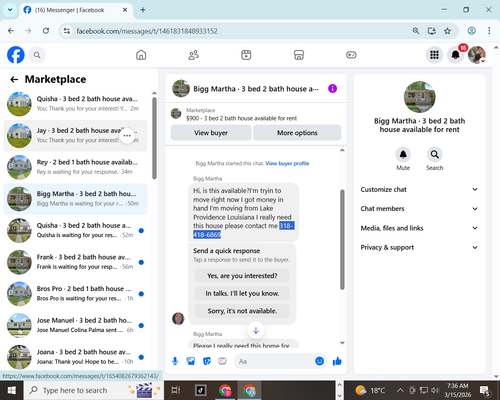
Task: Open Frank 3 bed 2 bath conversation
Action: (x=75, y=262)
